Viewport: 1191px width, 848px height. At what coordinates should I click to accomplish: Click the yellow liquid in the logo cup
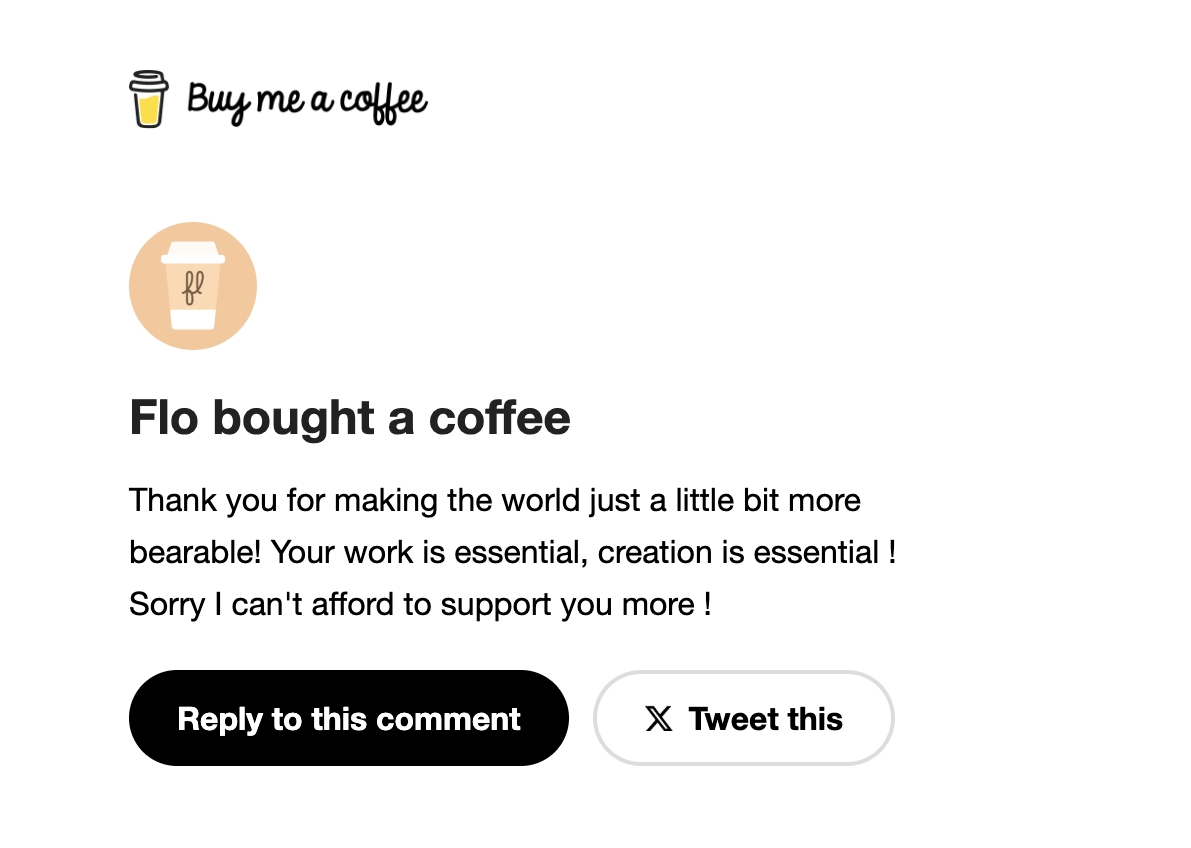point(148,108)
